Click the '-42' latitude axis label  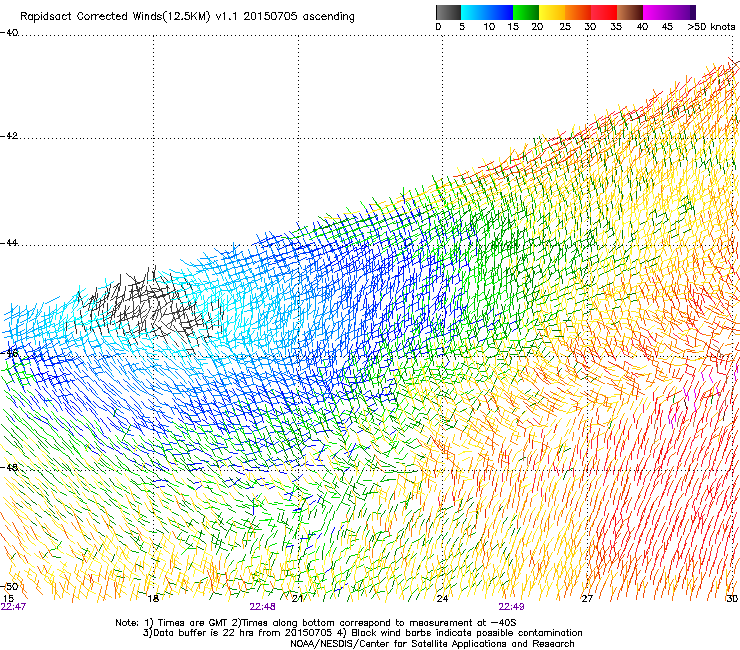coord(9,135)
